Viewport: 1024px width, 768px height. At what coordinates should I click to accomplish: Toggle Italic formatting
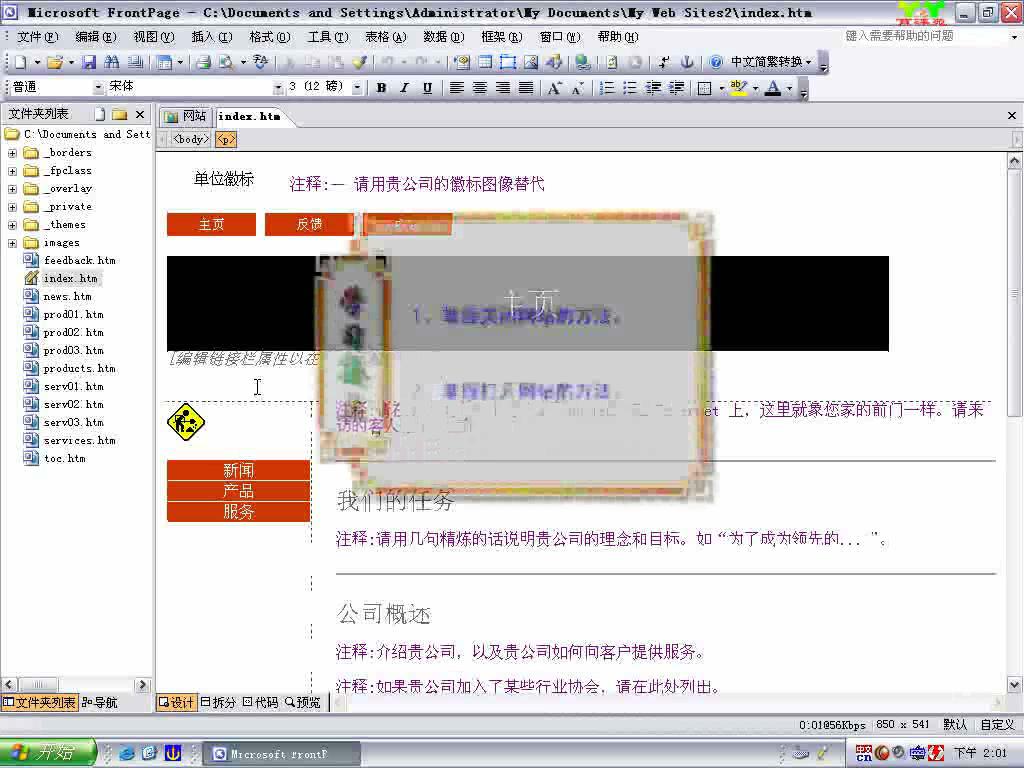tap(404, 88)
